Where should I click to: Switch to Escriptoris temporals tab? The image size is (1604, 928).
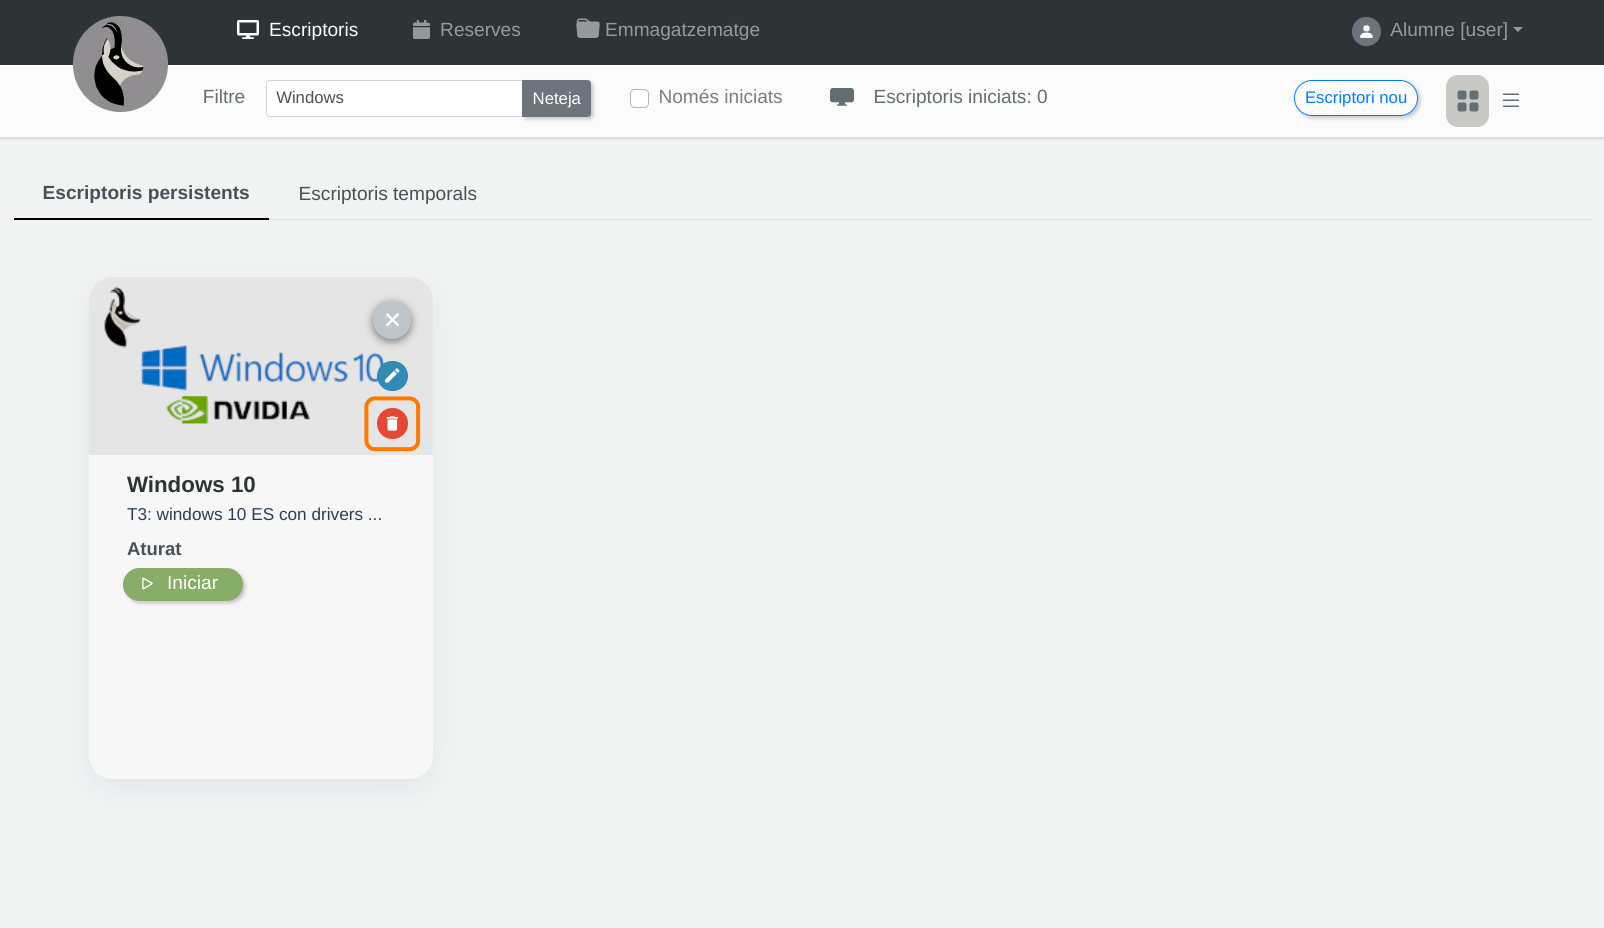tap(387, 194)
